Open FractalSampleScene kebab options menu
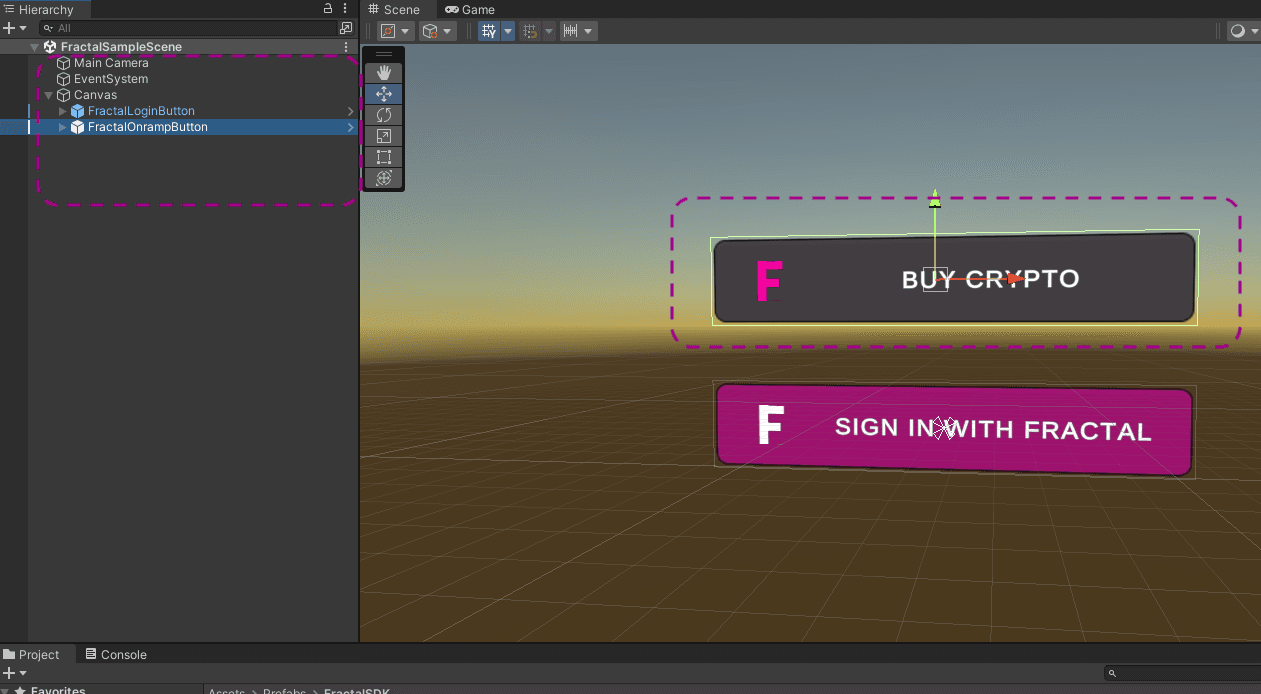Screen dimensions: 1261x694 346,47
